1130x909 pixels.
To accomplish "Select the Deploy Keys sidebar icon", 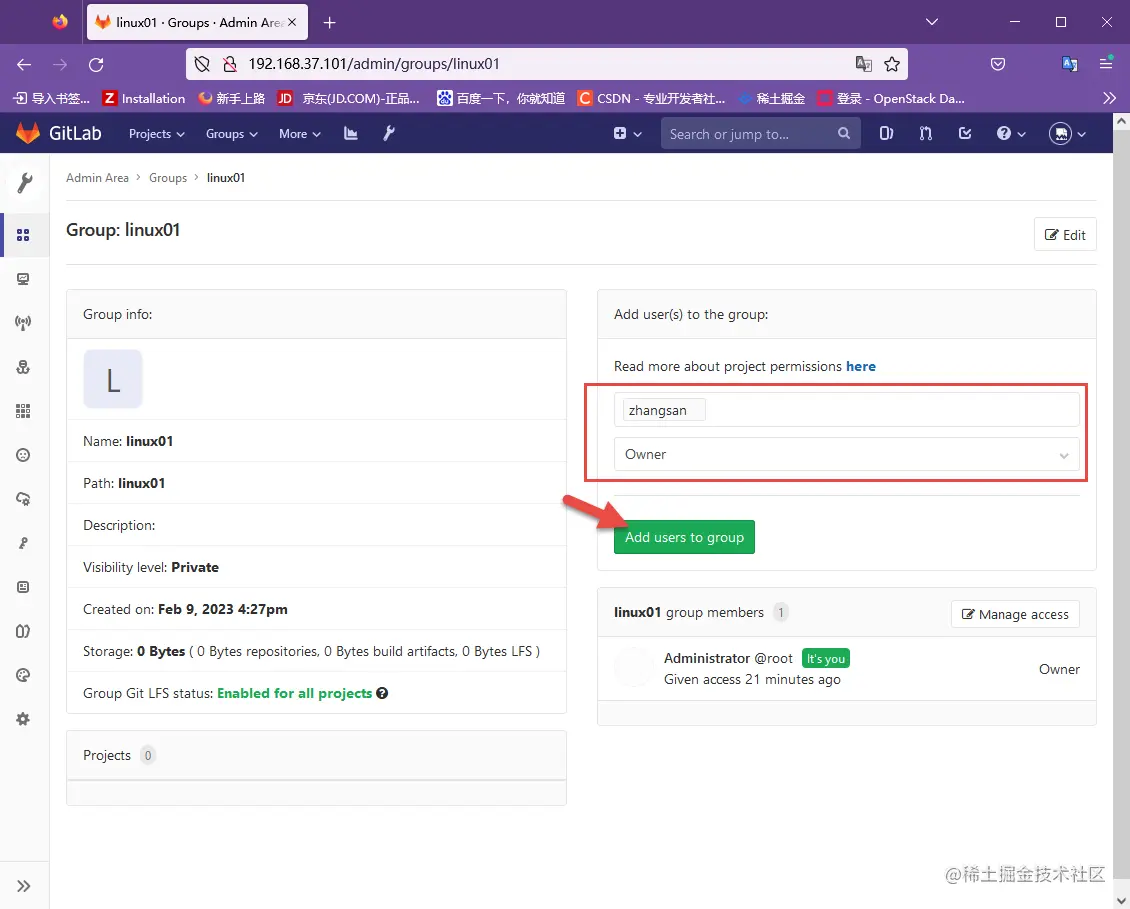I will click(23, 543).
